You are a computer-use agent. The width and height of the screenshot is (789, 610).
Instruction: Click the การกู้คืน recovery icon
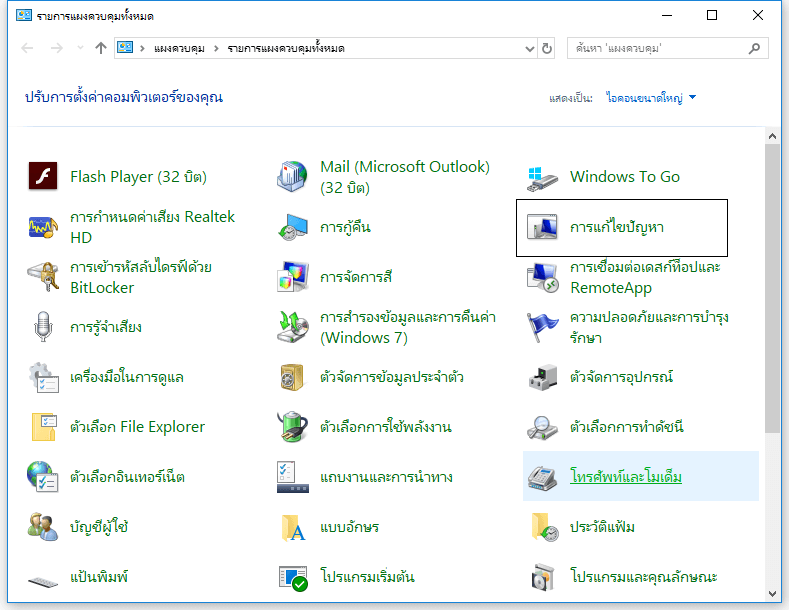tap(292, 227)
